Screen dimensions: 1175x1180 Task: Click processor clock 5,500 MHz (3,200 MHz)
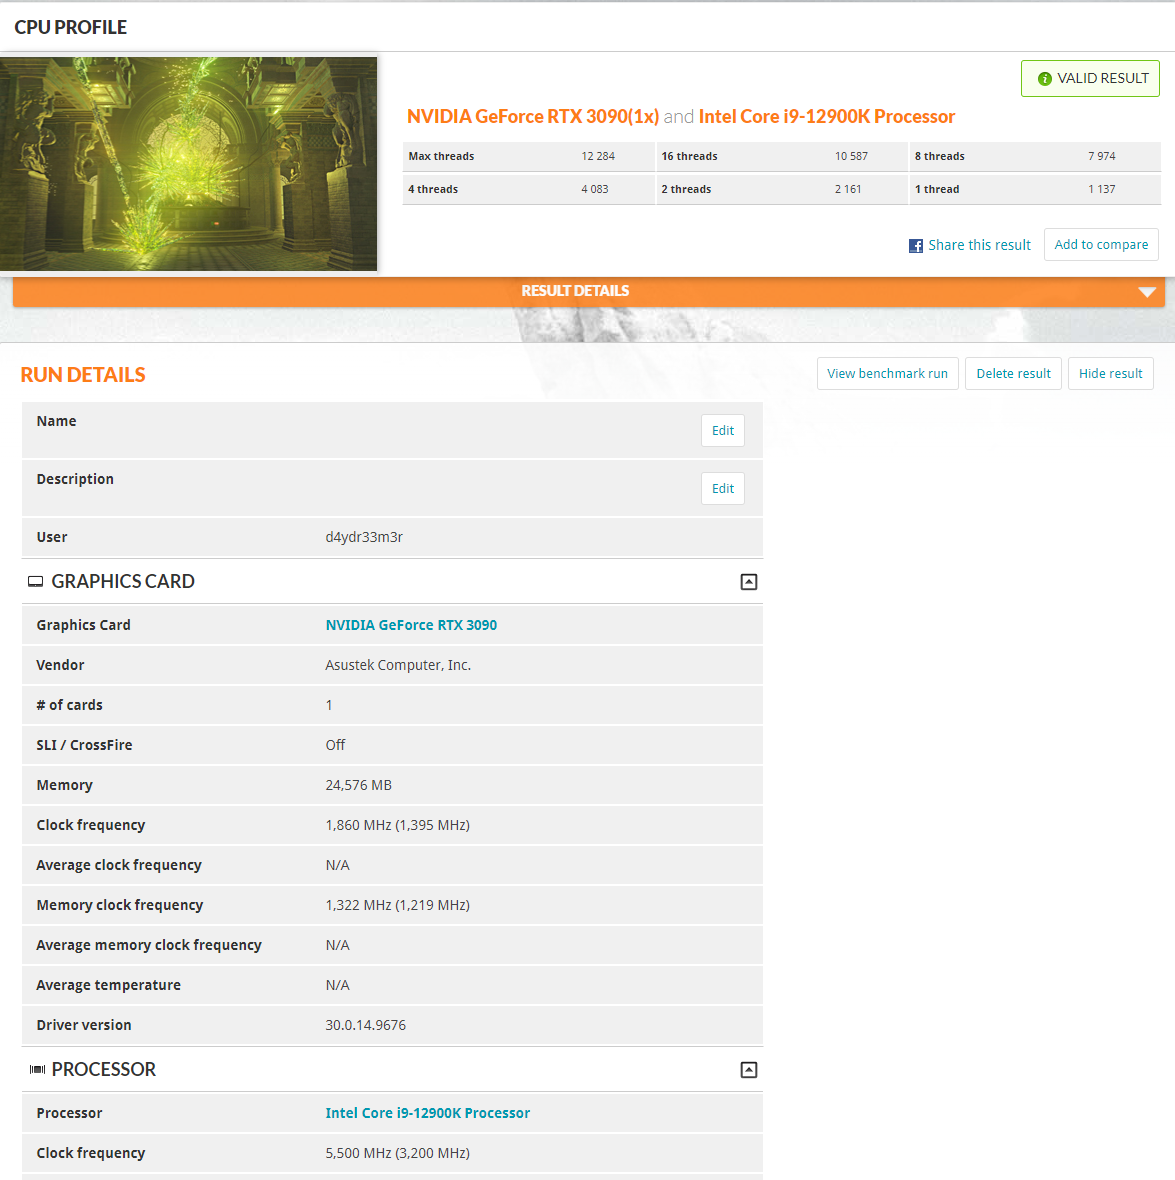point(397,1154)
